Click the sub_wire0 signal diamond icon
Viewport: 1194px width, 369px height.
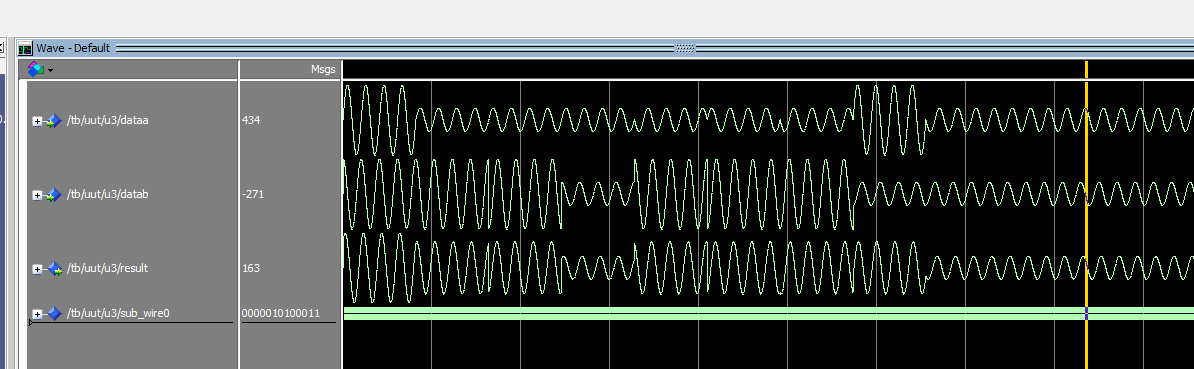pyautogui.click(x=53, y=313)
